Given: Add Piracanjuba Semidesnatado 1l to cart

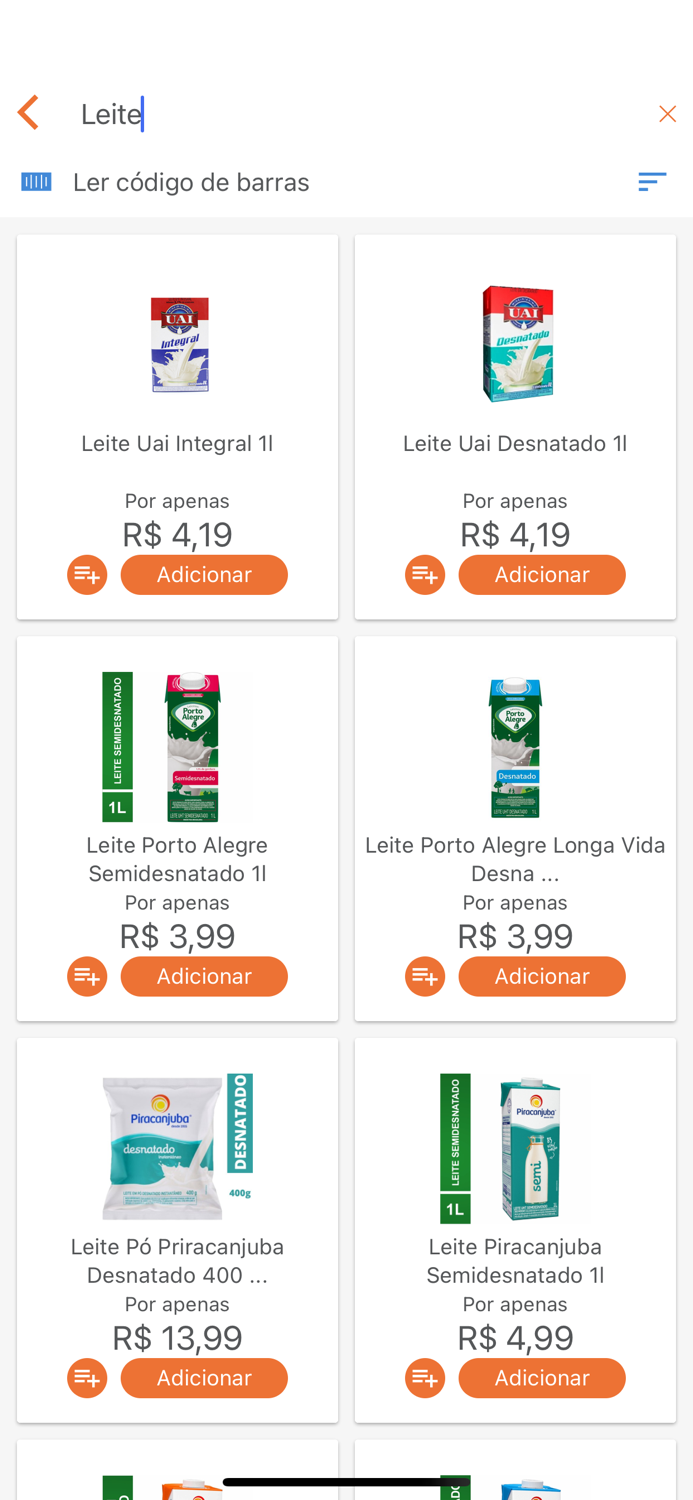Looking at the screenshot, I should pyautogui.click(x=542, y=1377).
